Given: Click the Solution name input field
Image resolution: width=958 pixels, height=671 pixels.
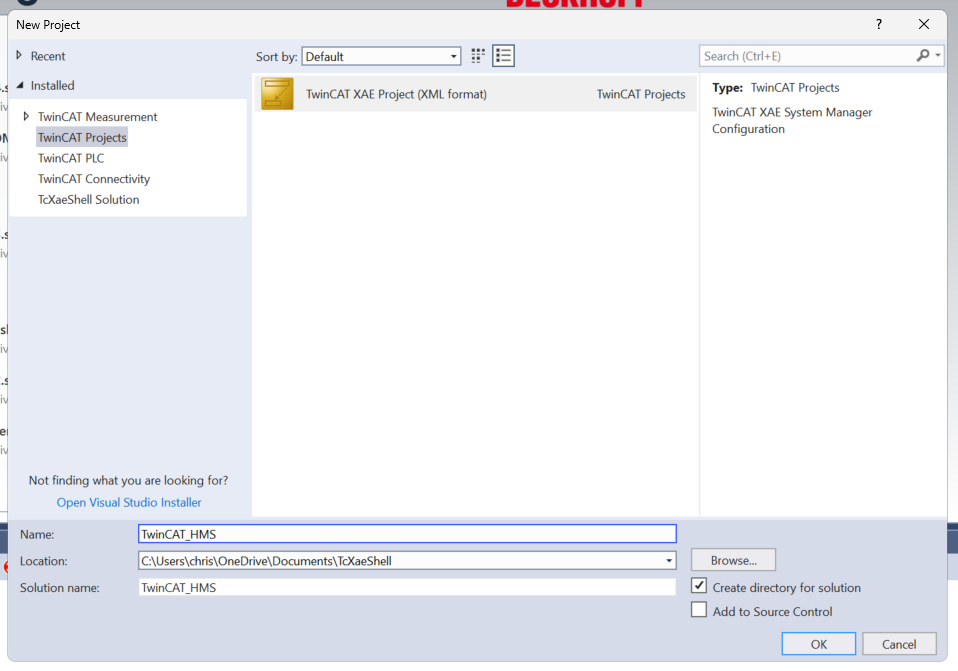Looking at the screenshot, I should point(407,587).
